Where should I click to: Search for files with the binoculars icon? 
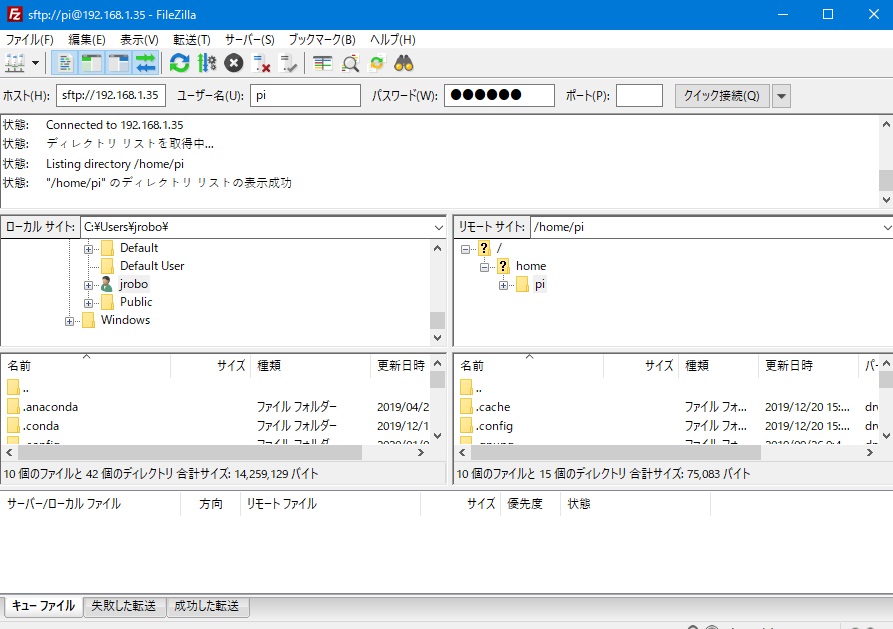(x=404, y=63)
